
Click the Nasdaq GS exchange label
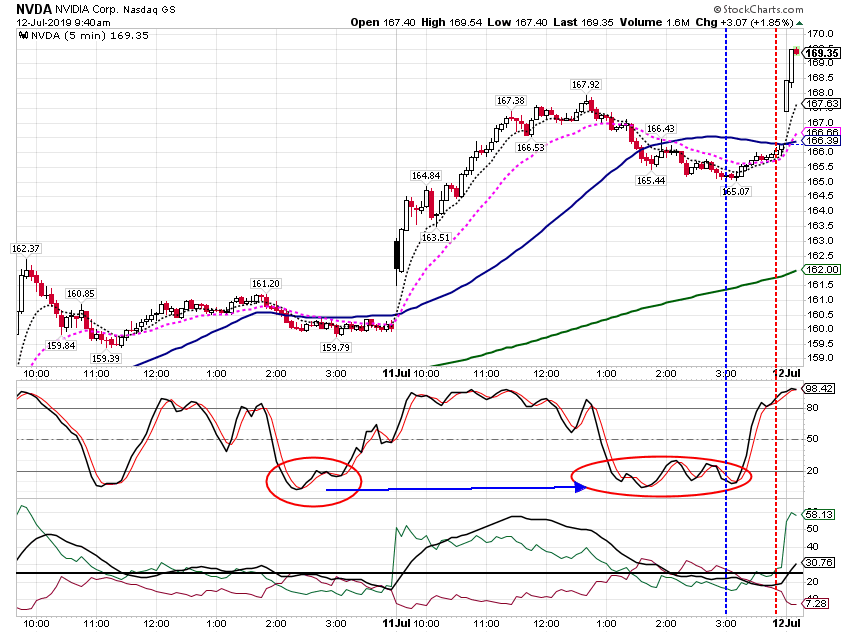[x=148, y=10]
